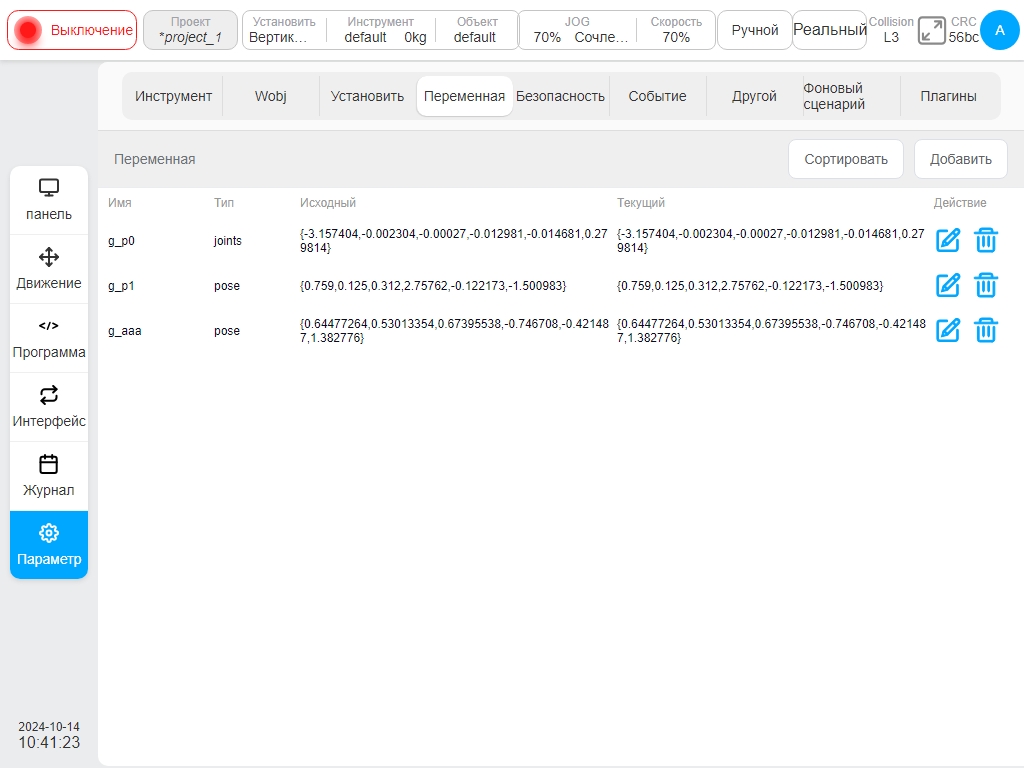Viewport: 1024px width, 768px height.
Task: Open the Плагины tab
Action: tap(948, 96)
